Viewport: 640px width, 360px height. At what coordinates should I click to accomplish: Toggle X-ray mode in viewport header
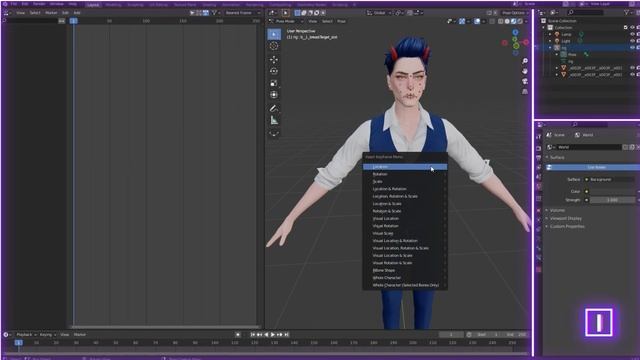pos(492,21)
